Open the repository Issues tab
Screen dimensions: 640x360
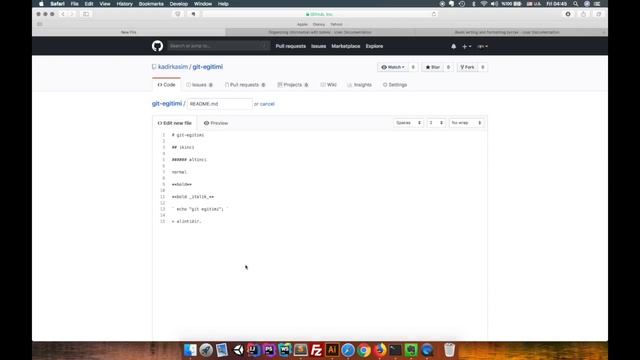point(199,85)
